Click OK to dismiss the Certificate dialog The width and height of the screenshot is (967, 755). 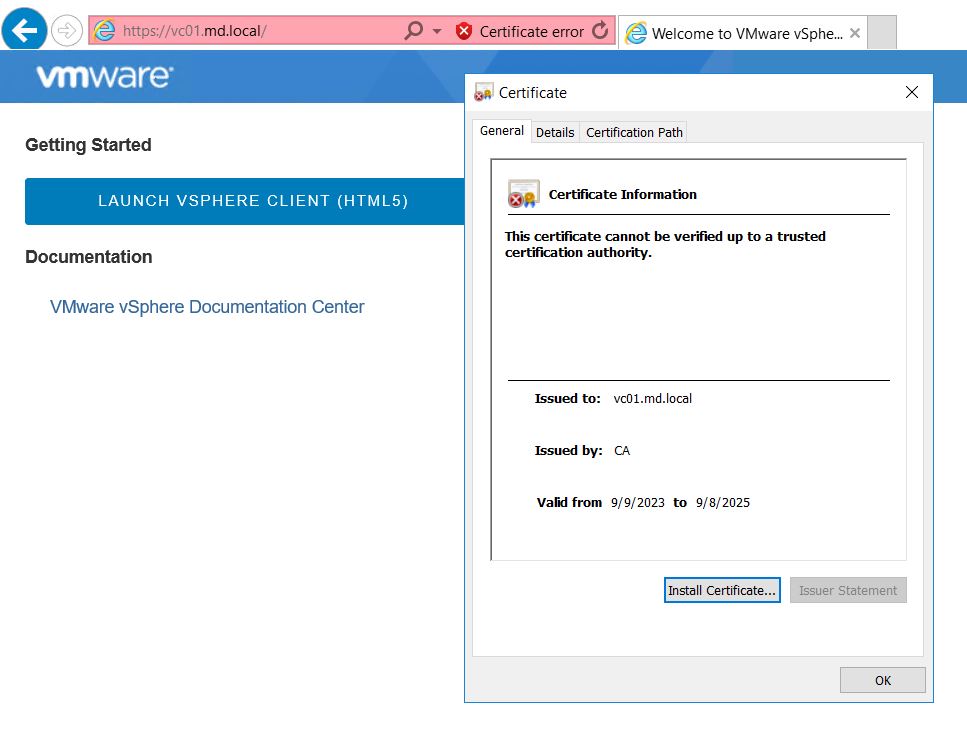pyautogui.click(x=883, y=680)
